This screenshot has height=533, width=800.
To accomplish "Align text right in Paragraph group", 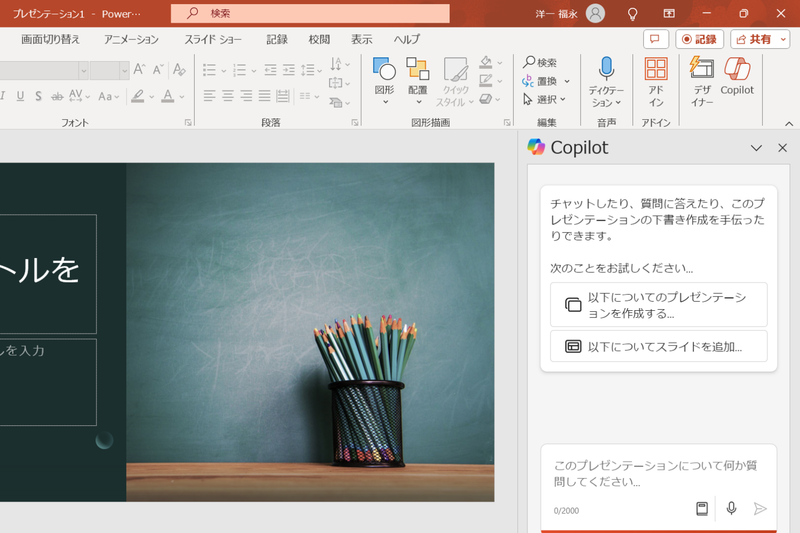I will point(246,95).
